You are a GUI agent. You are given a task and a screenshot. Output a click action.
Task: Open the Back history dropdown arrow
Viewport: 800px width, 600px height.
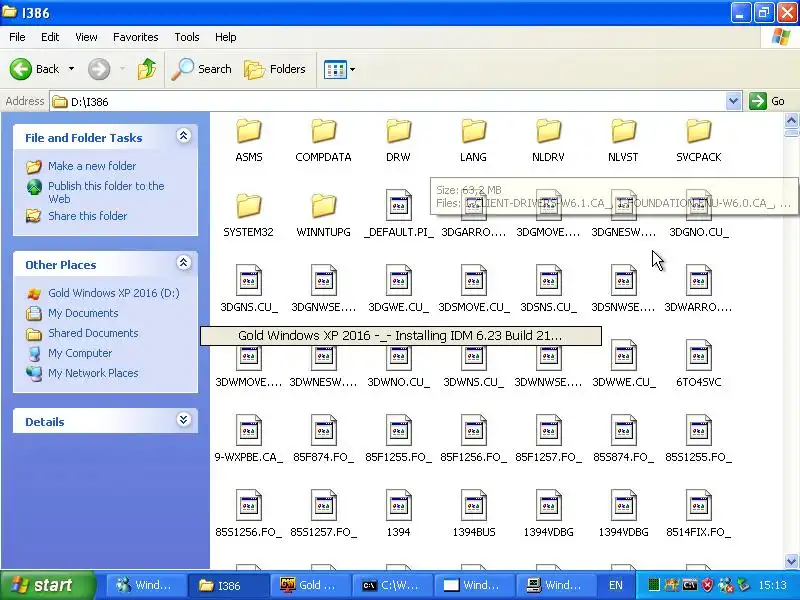(71, 69)
